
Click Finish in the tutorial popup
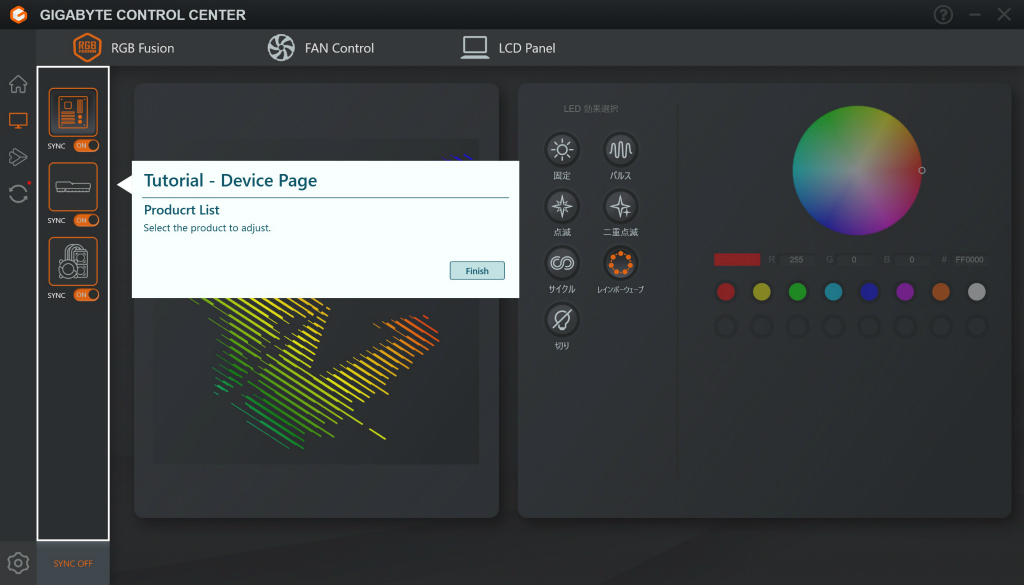pos(477,270)
